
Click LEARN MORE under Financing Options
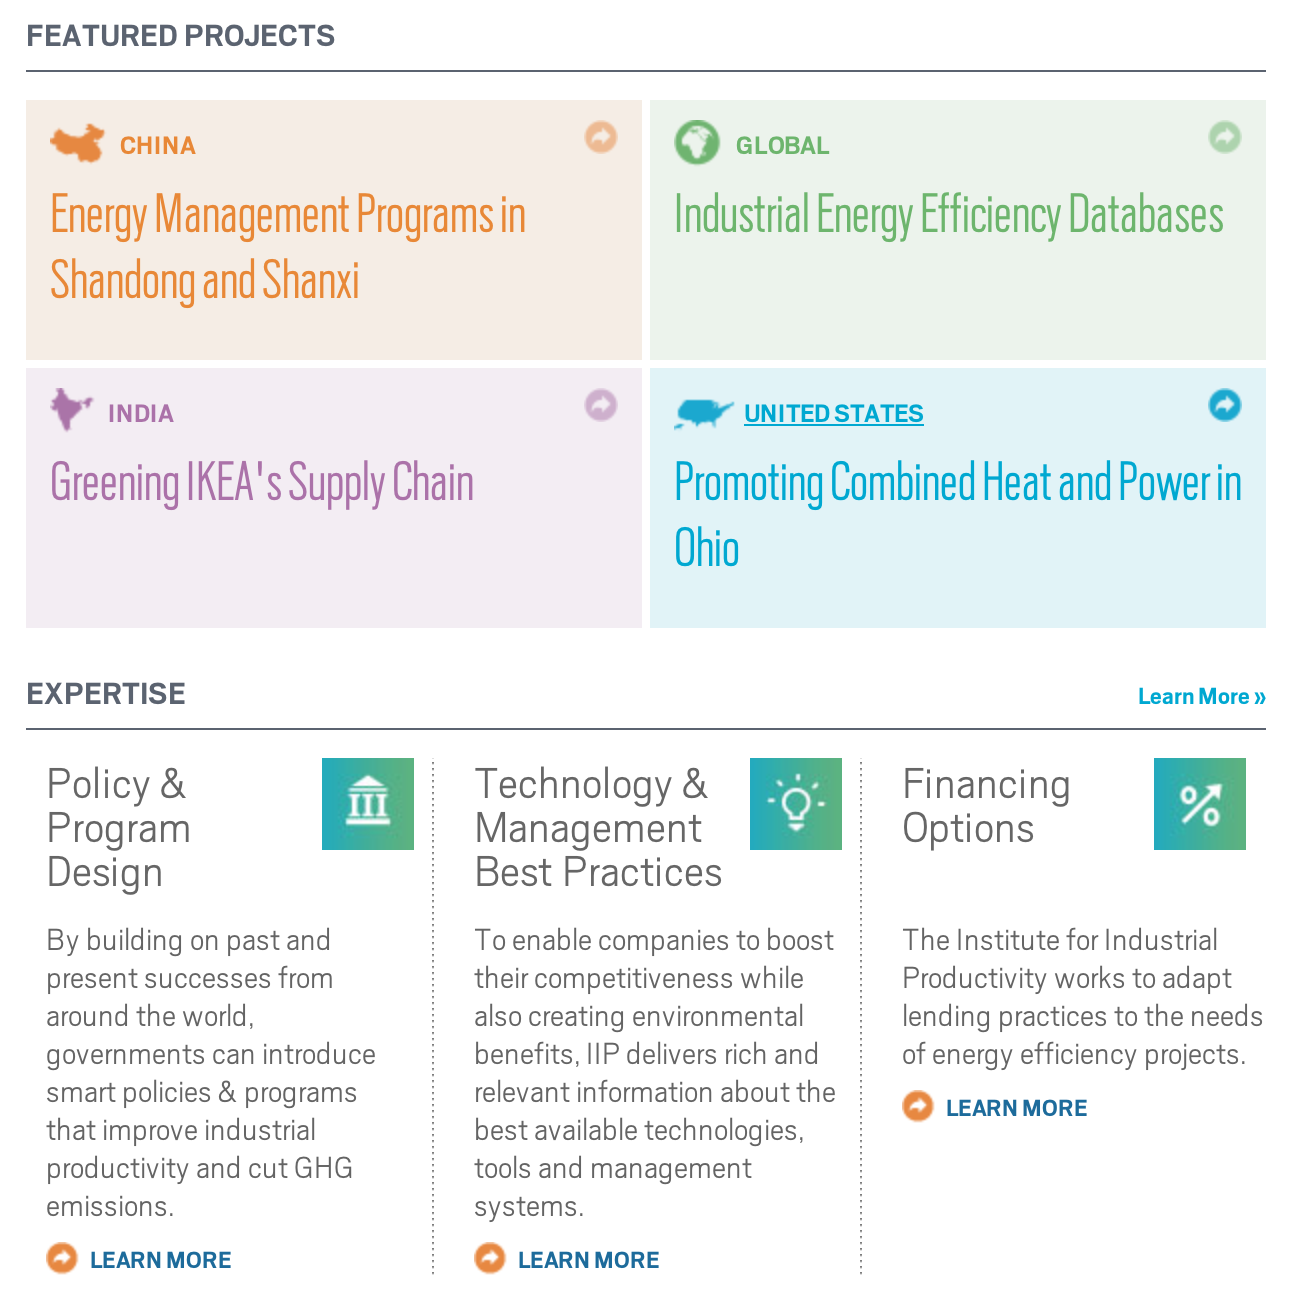(1017, 1108)
